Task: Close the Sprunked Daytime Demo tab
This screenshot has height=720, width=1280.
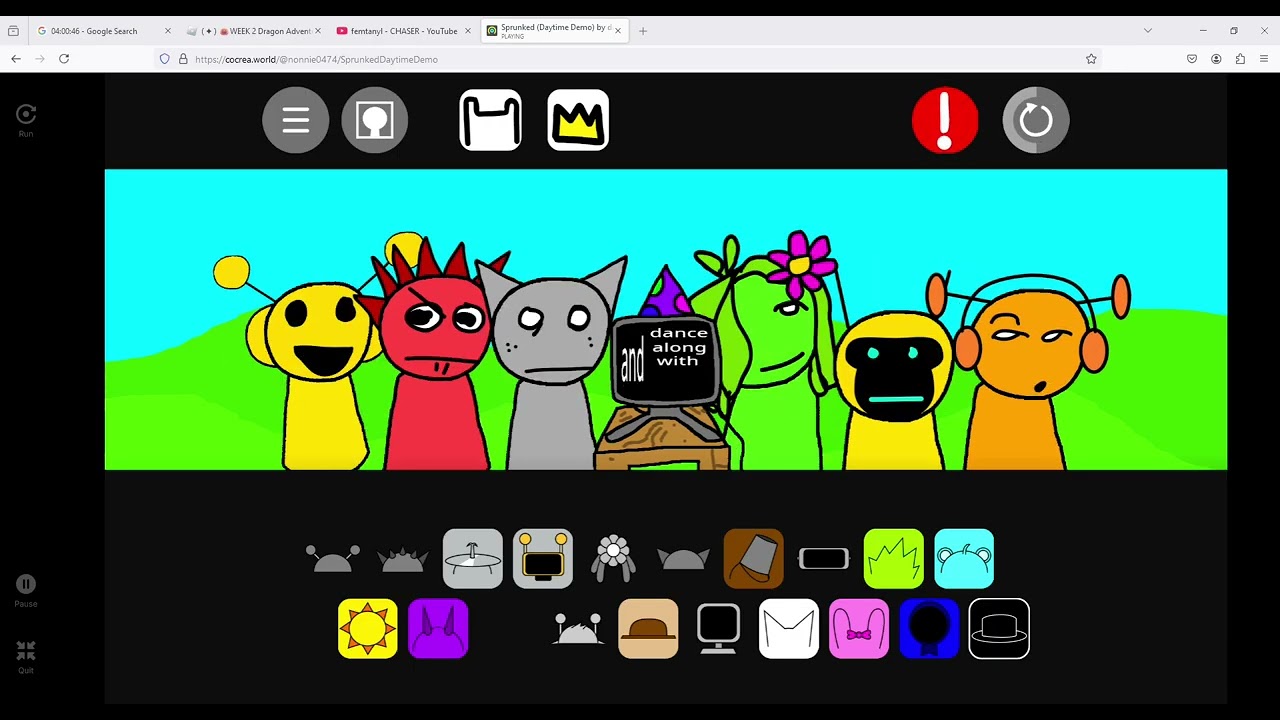Action: pyautogui.click(x=618, y=31)
